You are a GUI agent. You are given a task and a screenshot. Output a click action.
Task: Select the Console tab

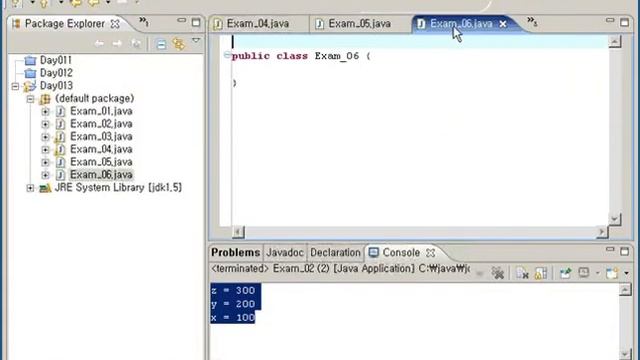point(401,253)
